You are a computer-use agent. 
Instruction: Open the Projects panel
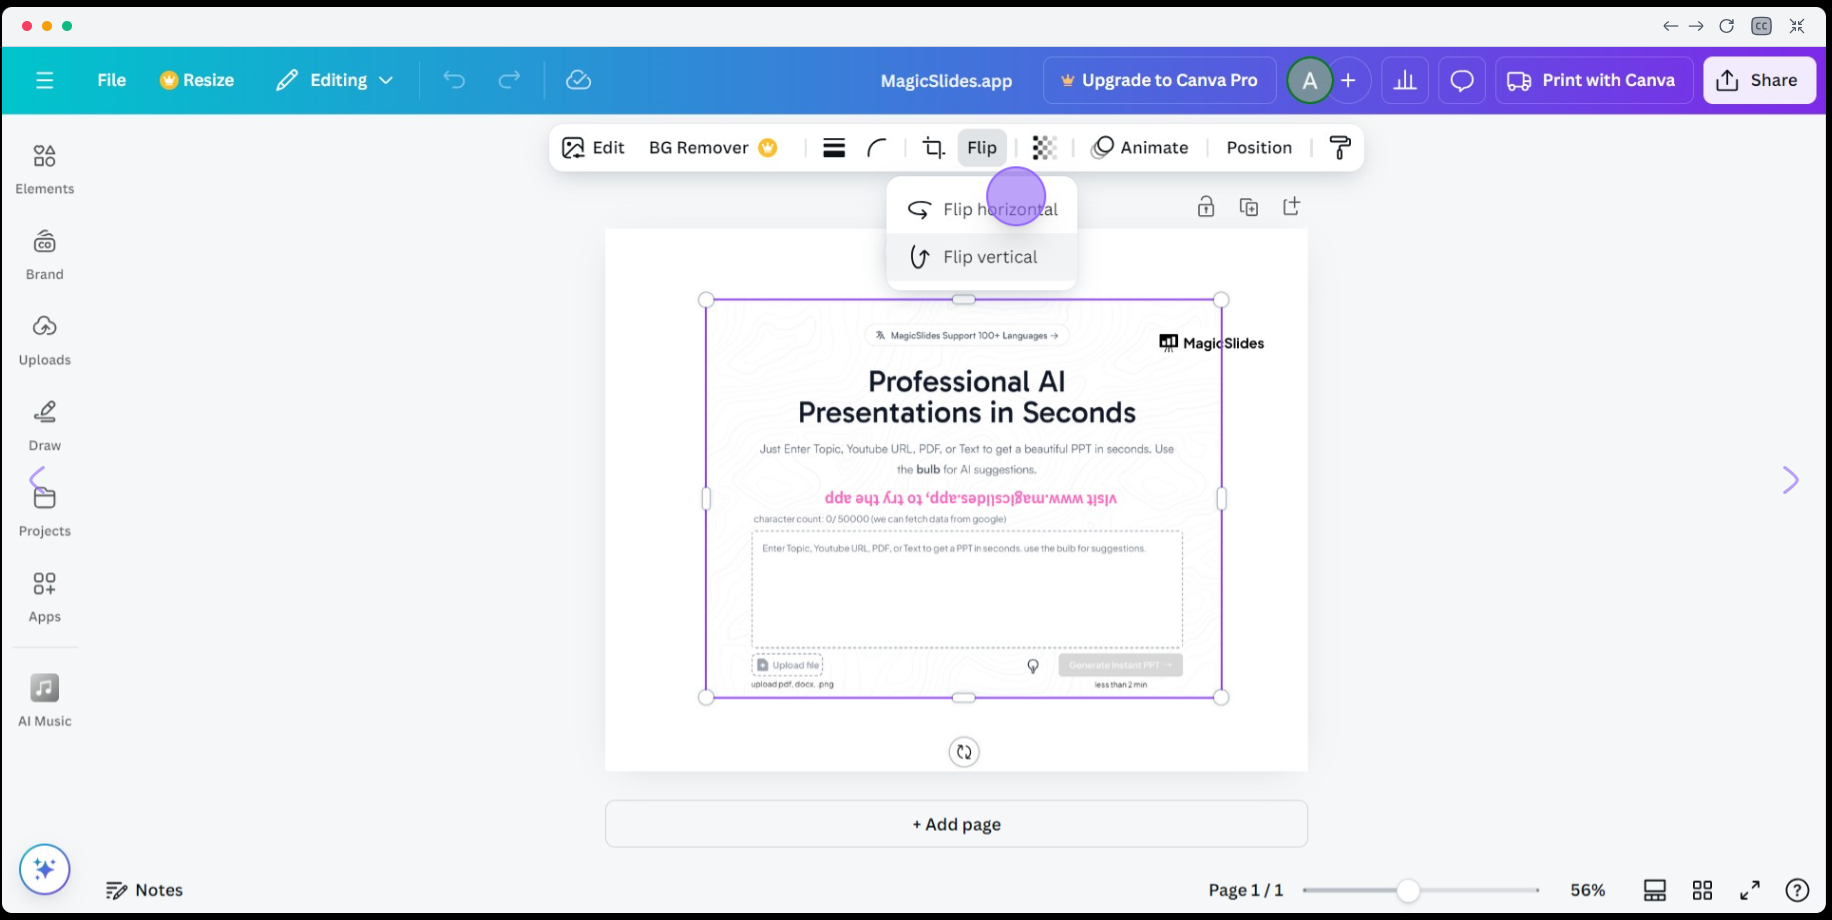(x=45, y=512)
